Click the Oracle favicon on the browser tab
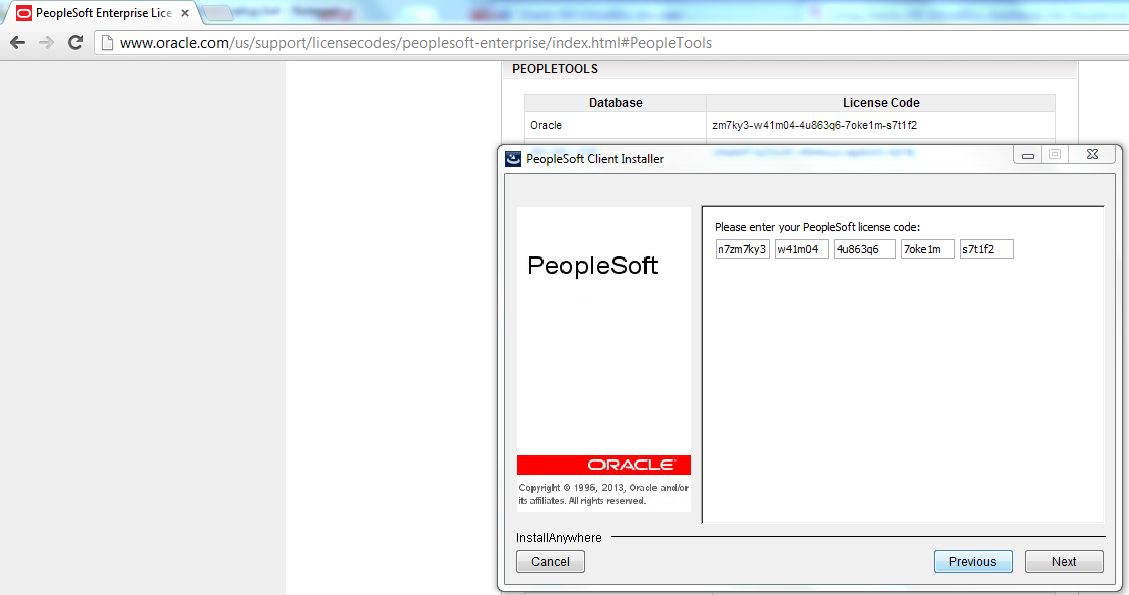This screenshot has height=595, width=1129. 24,13
